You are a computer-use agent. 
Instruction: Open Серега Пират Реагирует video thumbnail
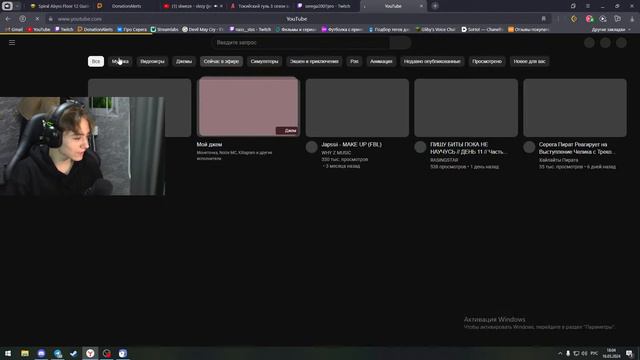575,108
